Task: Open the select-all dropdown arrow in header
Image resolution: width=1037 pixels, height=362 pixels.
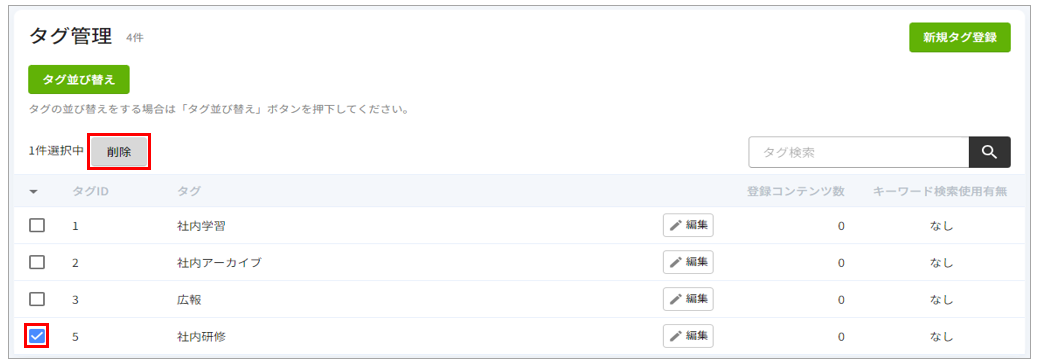Action: tap(34, 192)
